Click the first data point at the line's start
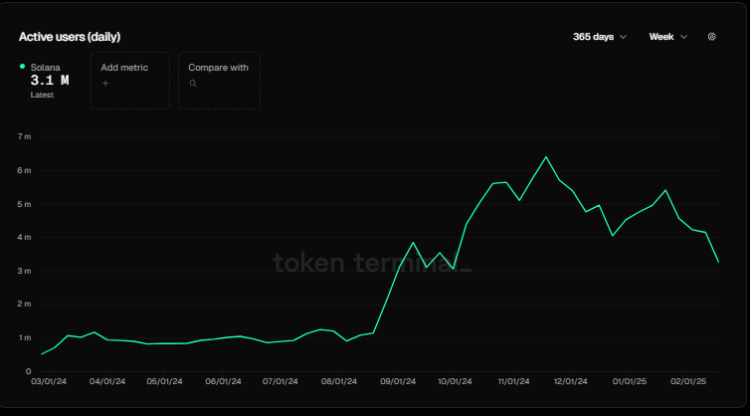Screen dimensions: 750x416 pos(42,354)
